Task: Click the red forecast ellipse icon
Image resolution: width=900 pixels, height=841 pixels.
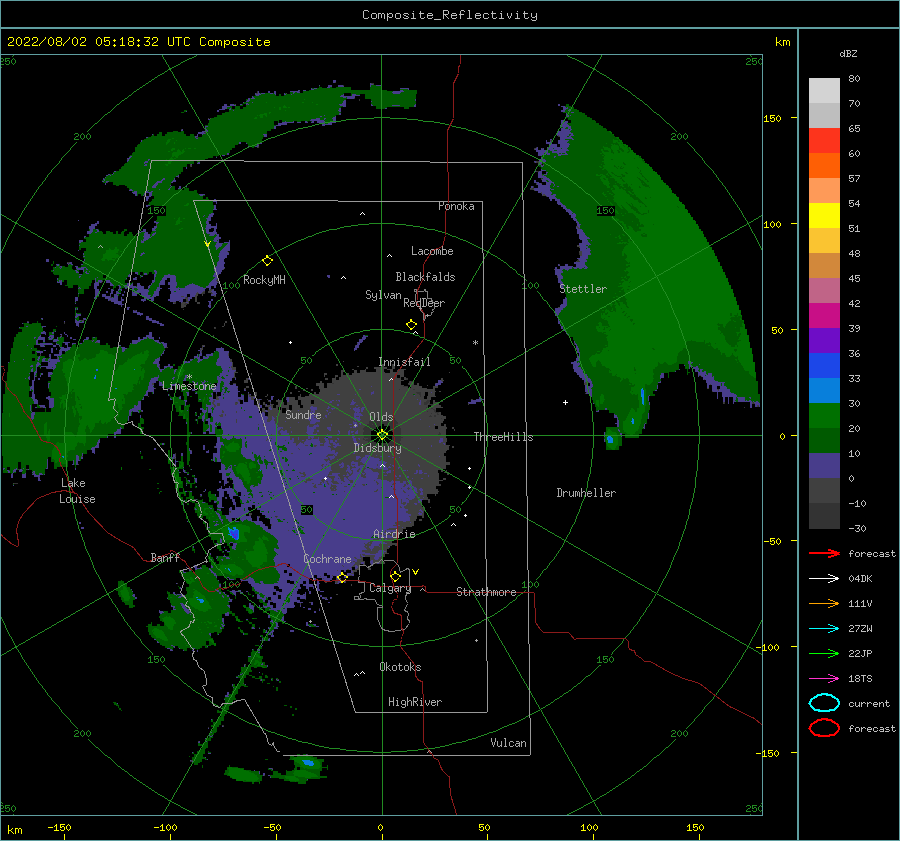Action: 824,728
